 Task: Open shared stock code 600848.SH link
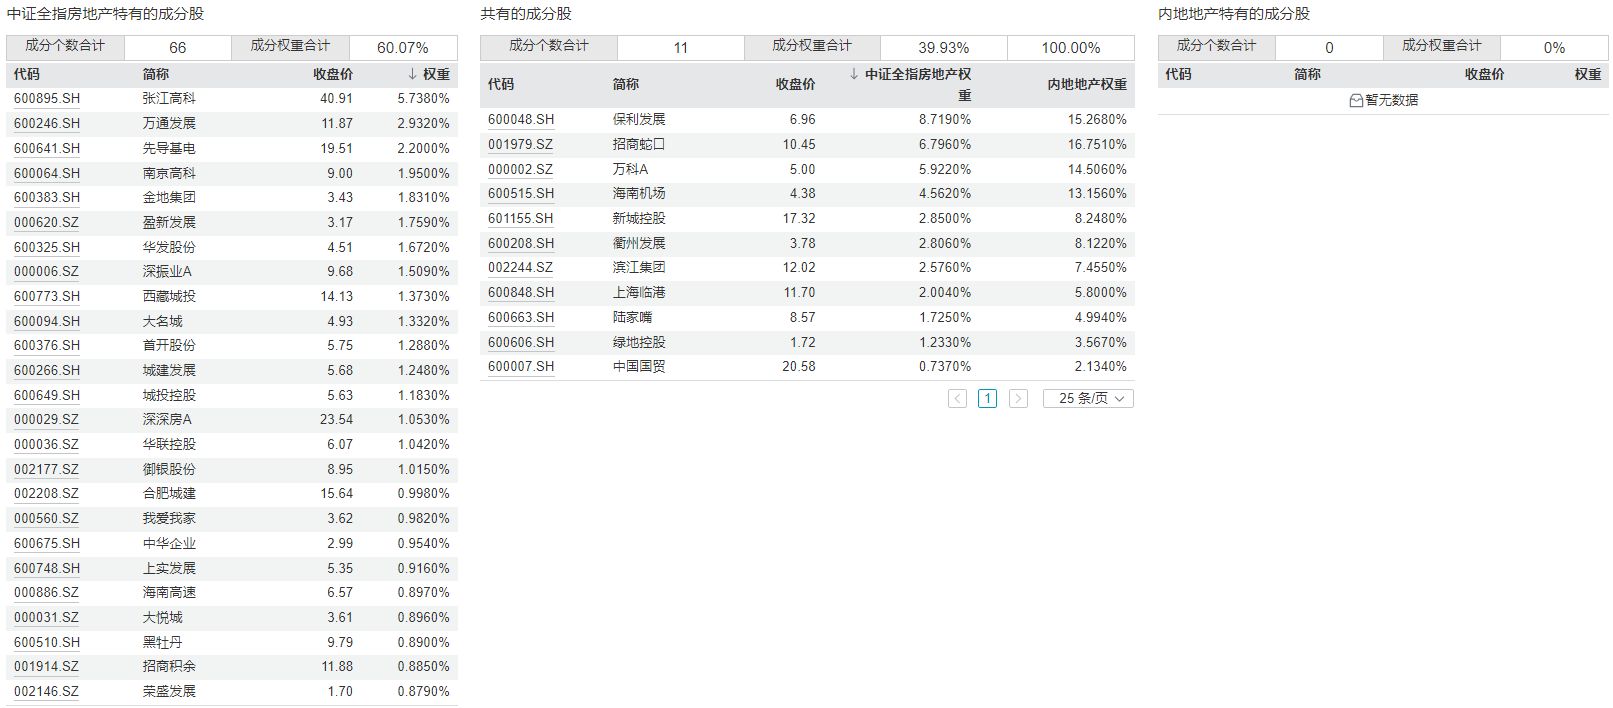[x=521, y=292]
